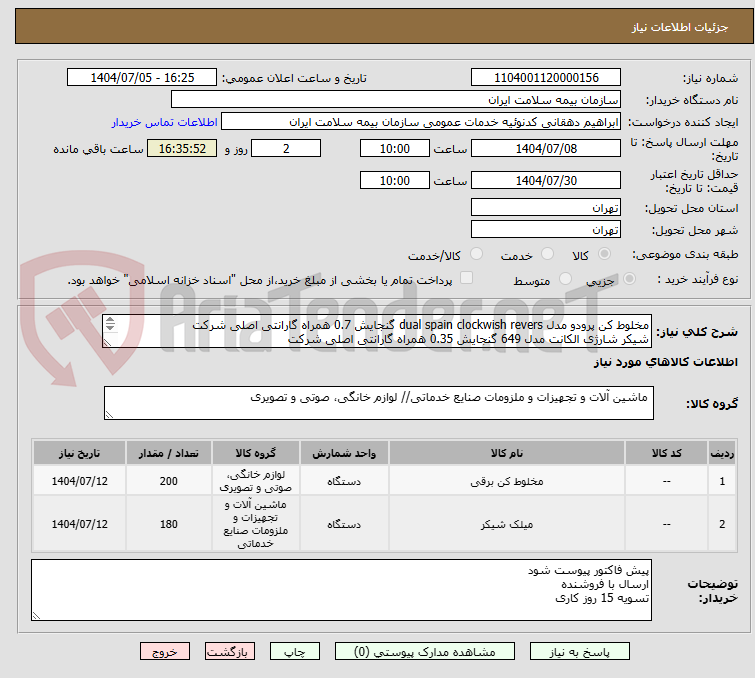Image resolution: width=755 pixels, height=678 pixels.
Task: Click the quantity cell 180
Action: pyautogui.click(x=169, y=524)
